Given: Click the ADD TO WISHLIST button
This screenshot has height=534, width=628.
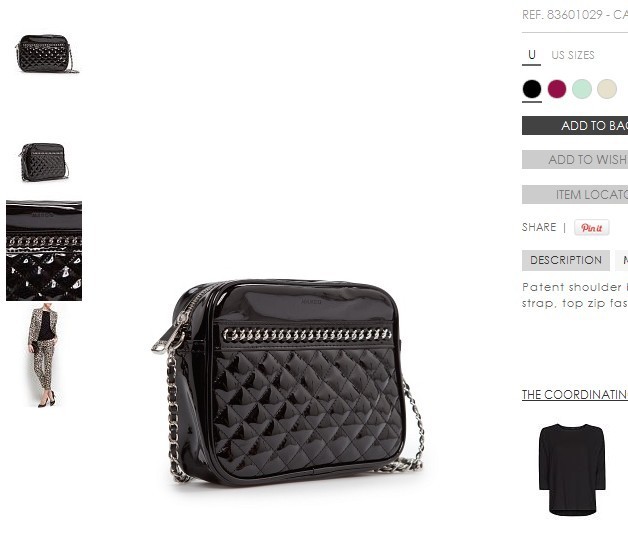Looking at the screenshot, I should (x=575, y=160).
